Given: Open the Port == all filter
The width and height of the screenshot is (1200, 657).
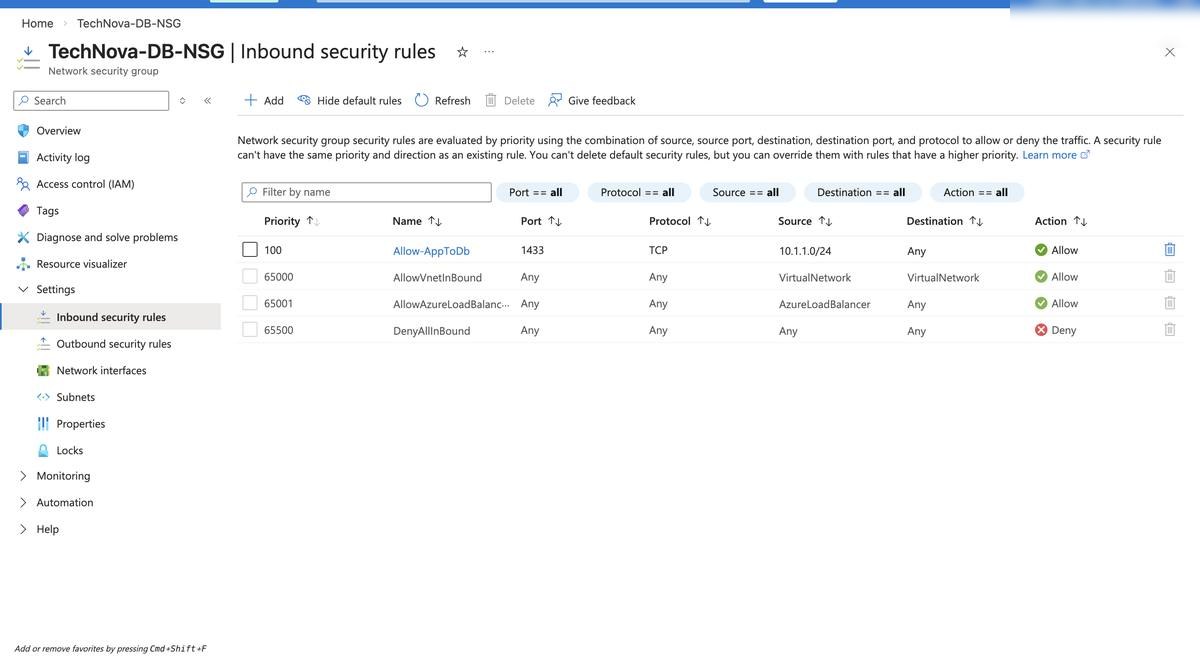Looking at the screenshot, I should [x=535, y=192].
